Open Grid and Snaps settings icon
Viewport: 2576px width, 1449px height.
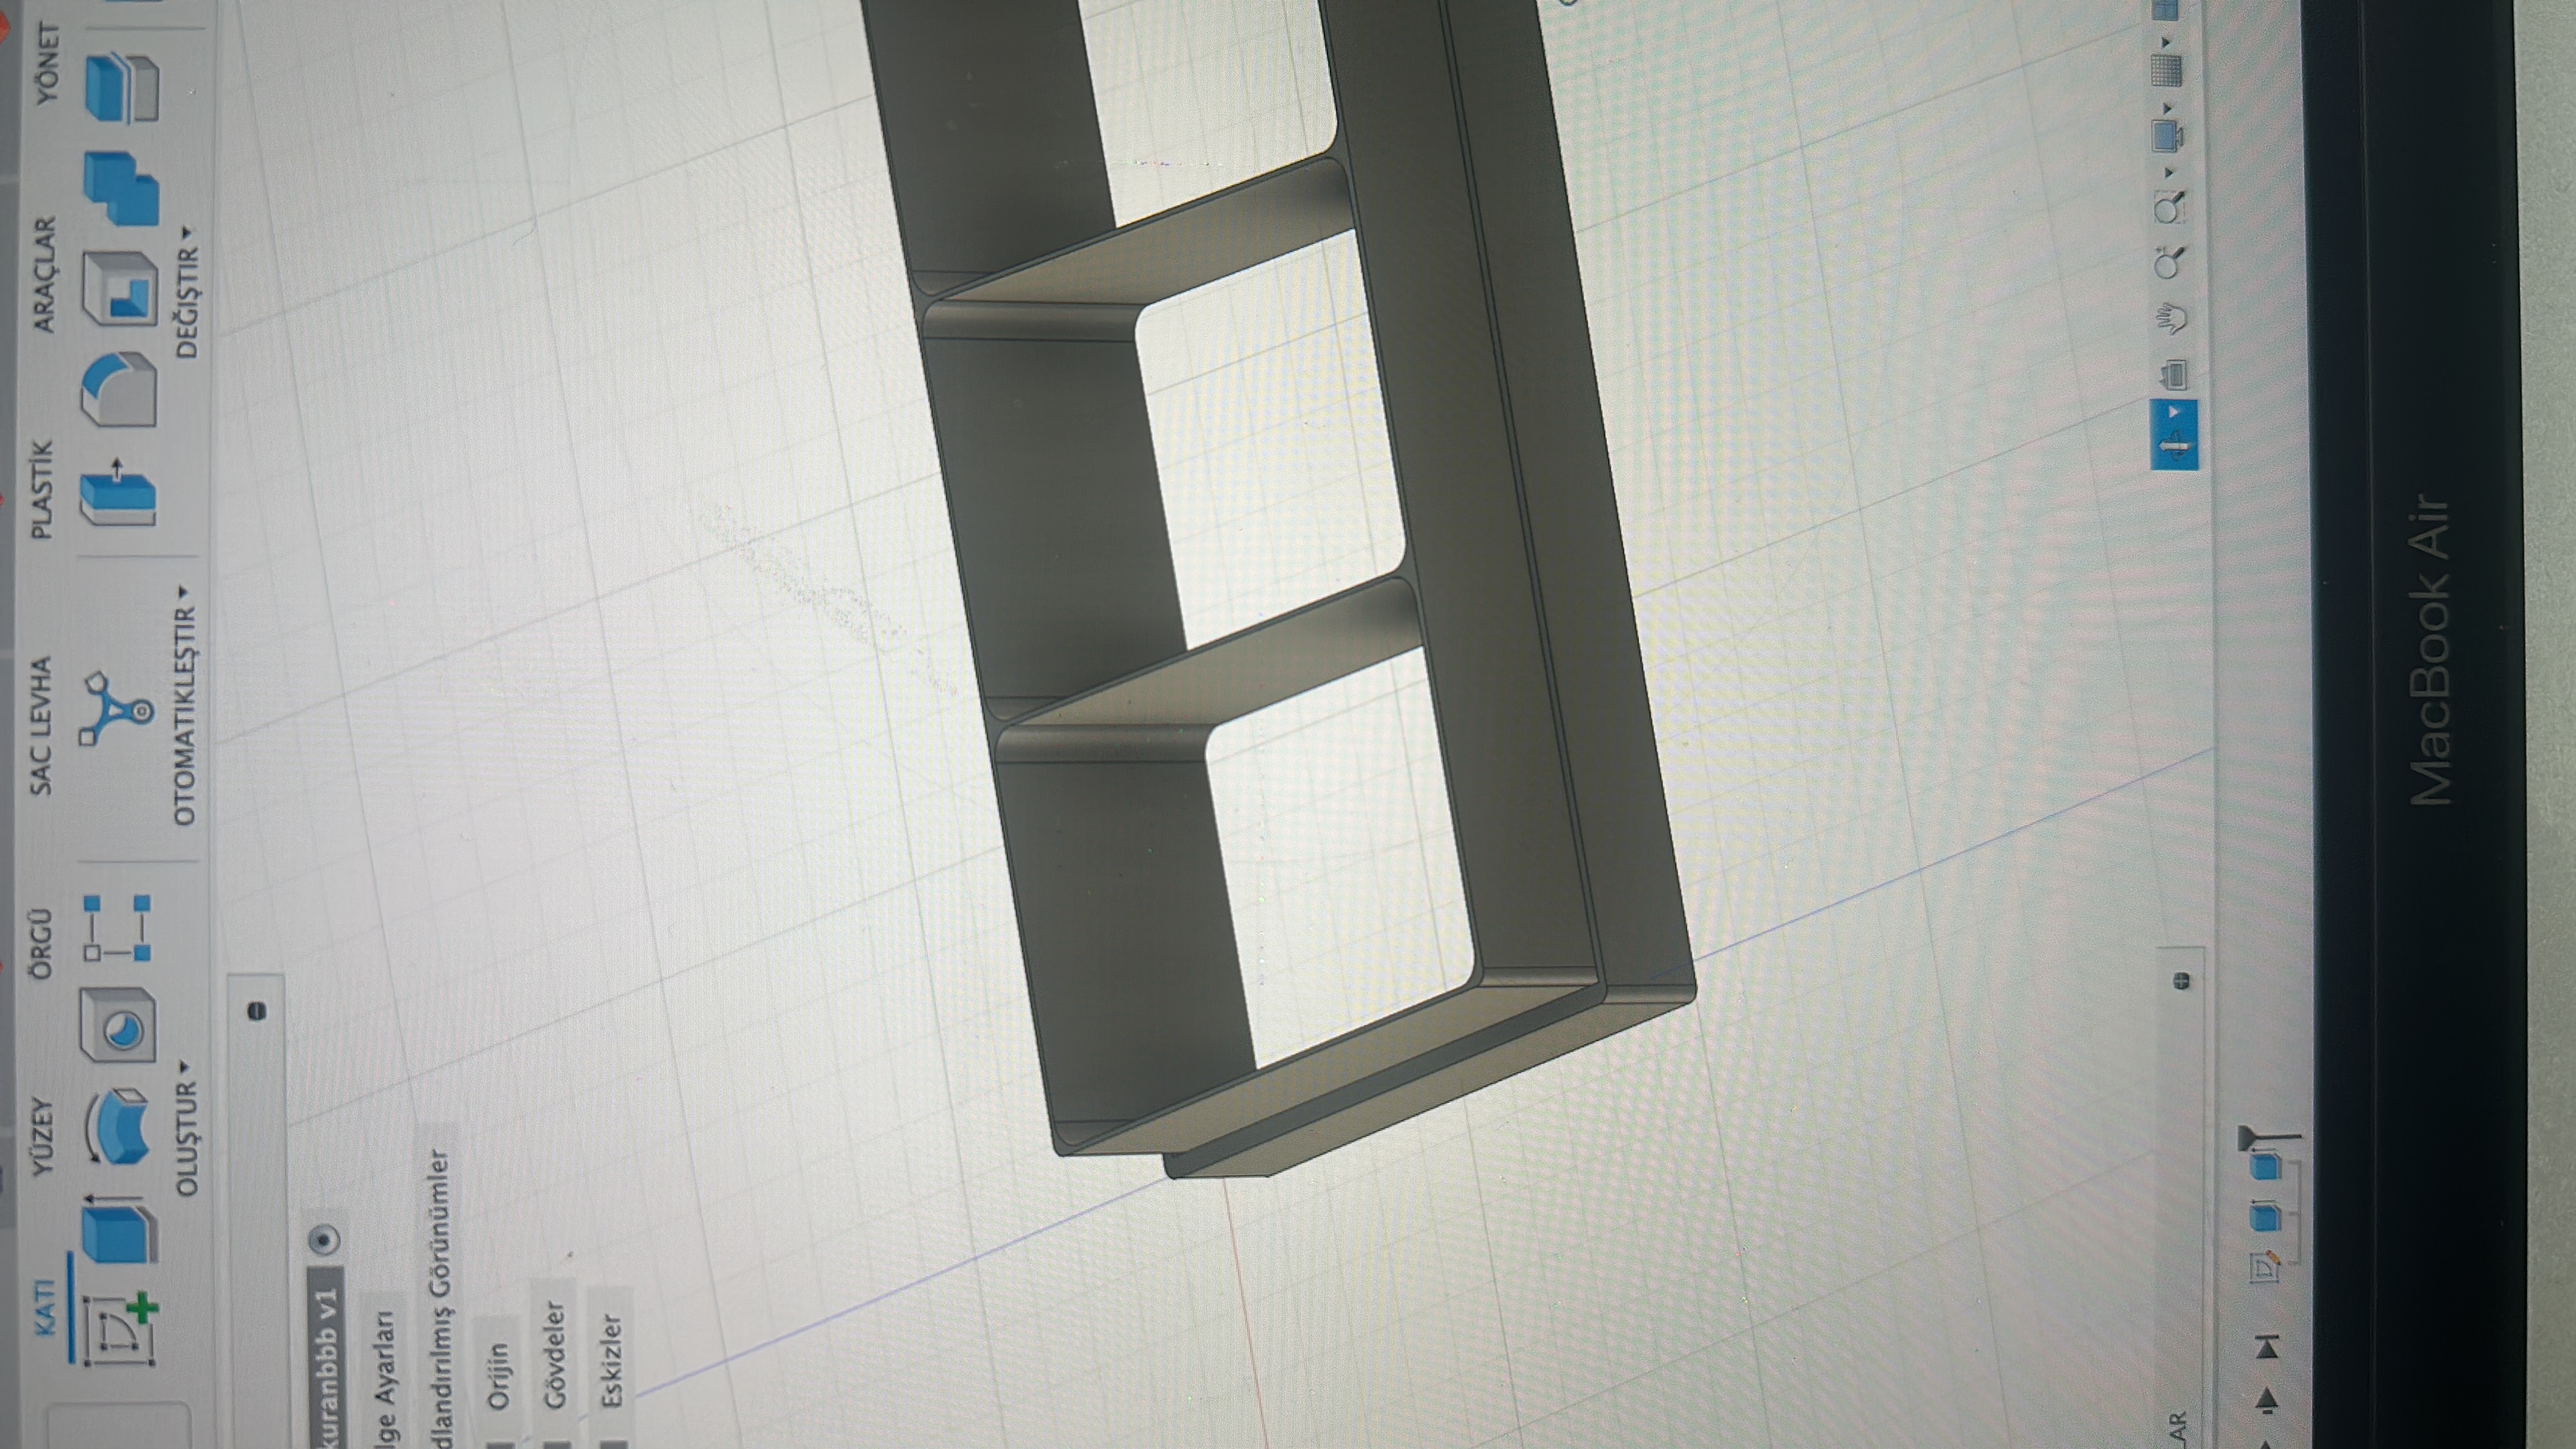coord(2166,70)
